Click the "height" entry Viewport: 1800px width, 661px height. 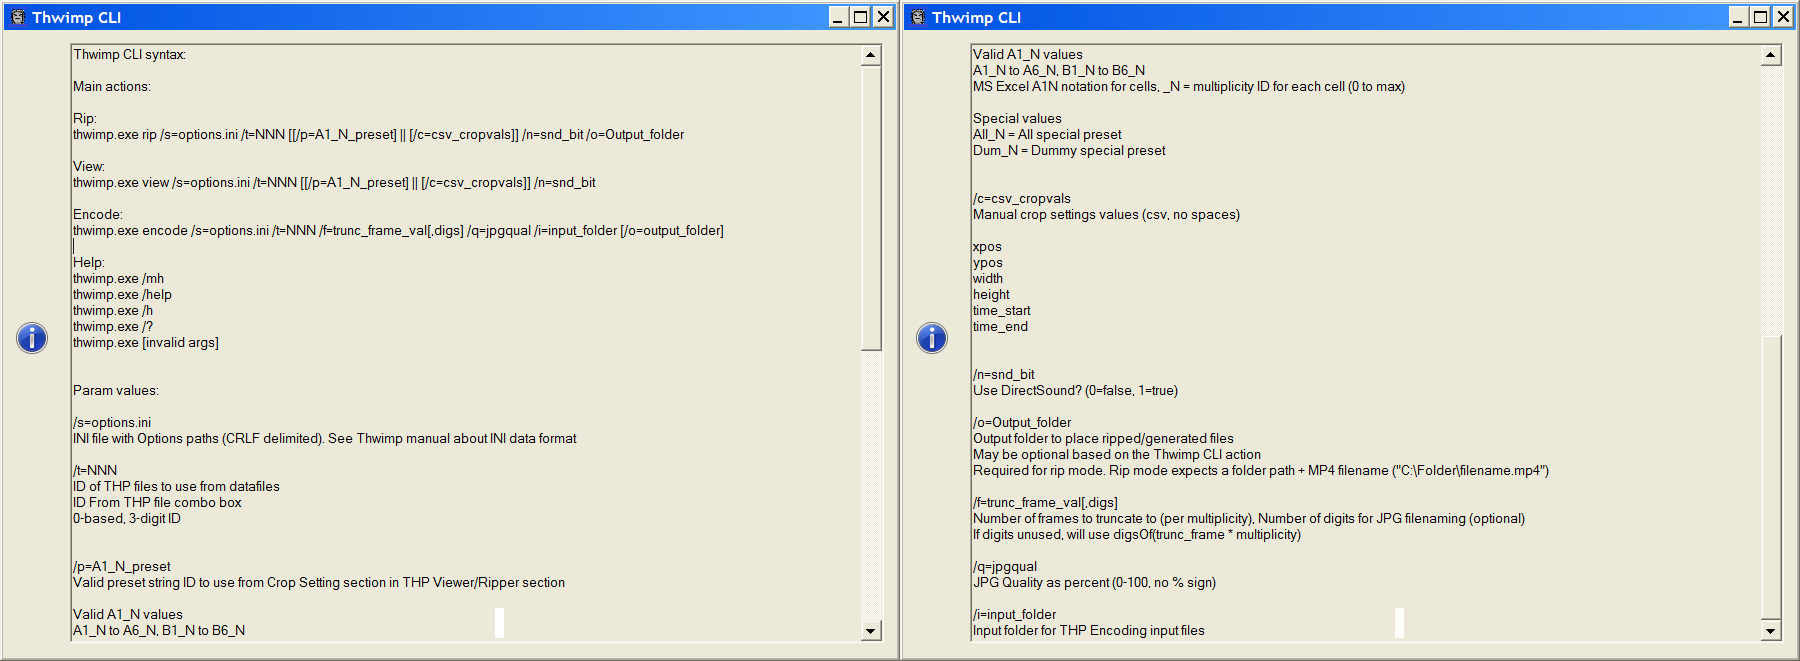(x=991, y=295)
